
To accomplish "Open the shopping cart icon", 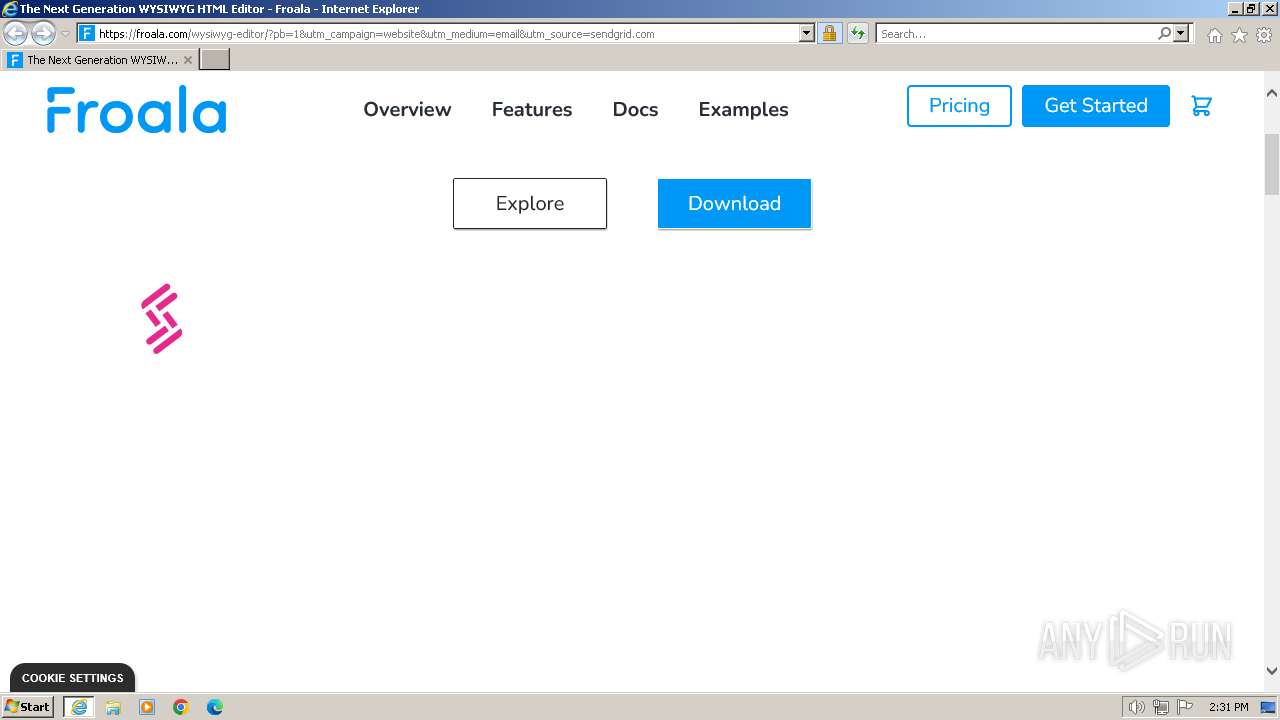I will click(x=1202, y=106).
